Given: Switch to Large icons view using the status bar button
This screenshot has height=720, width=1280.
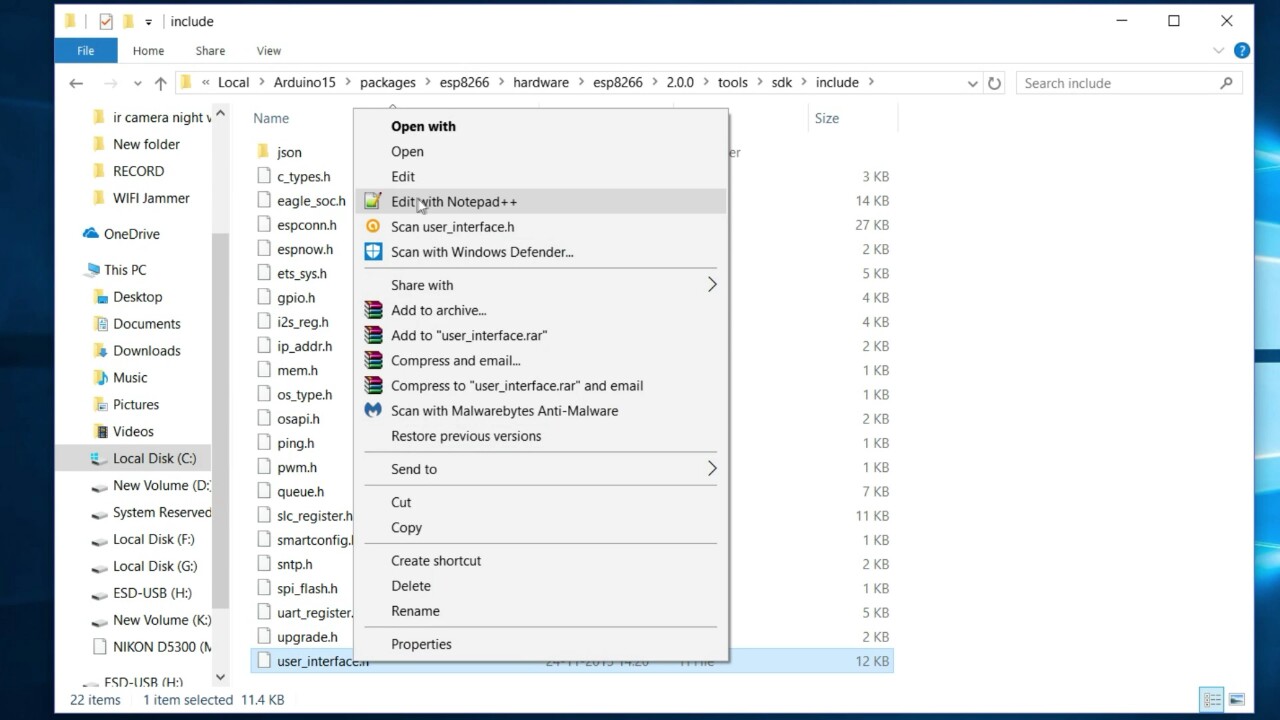Looking at the screenshot, I should pyautogui.click(x=1236, y=700).
